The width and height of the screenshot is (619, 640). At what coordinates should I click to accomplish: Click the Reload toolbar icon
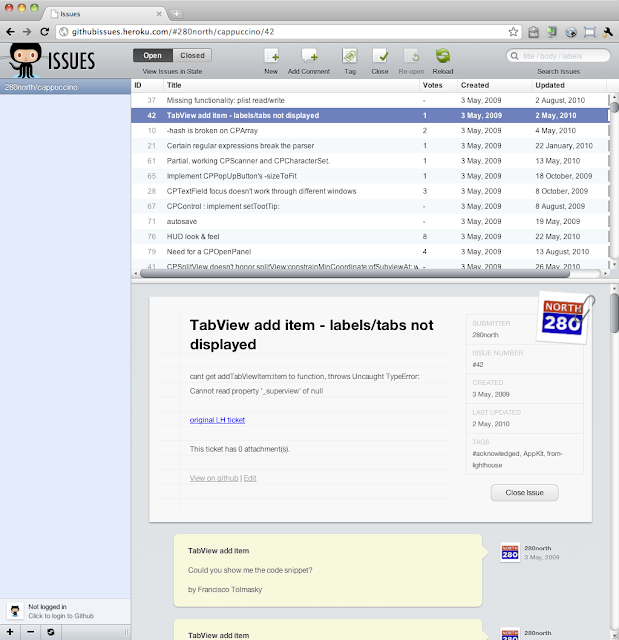[443, 56]
